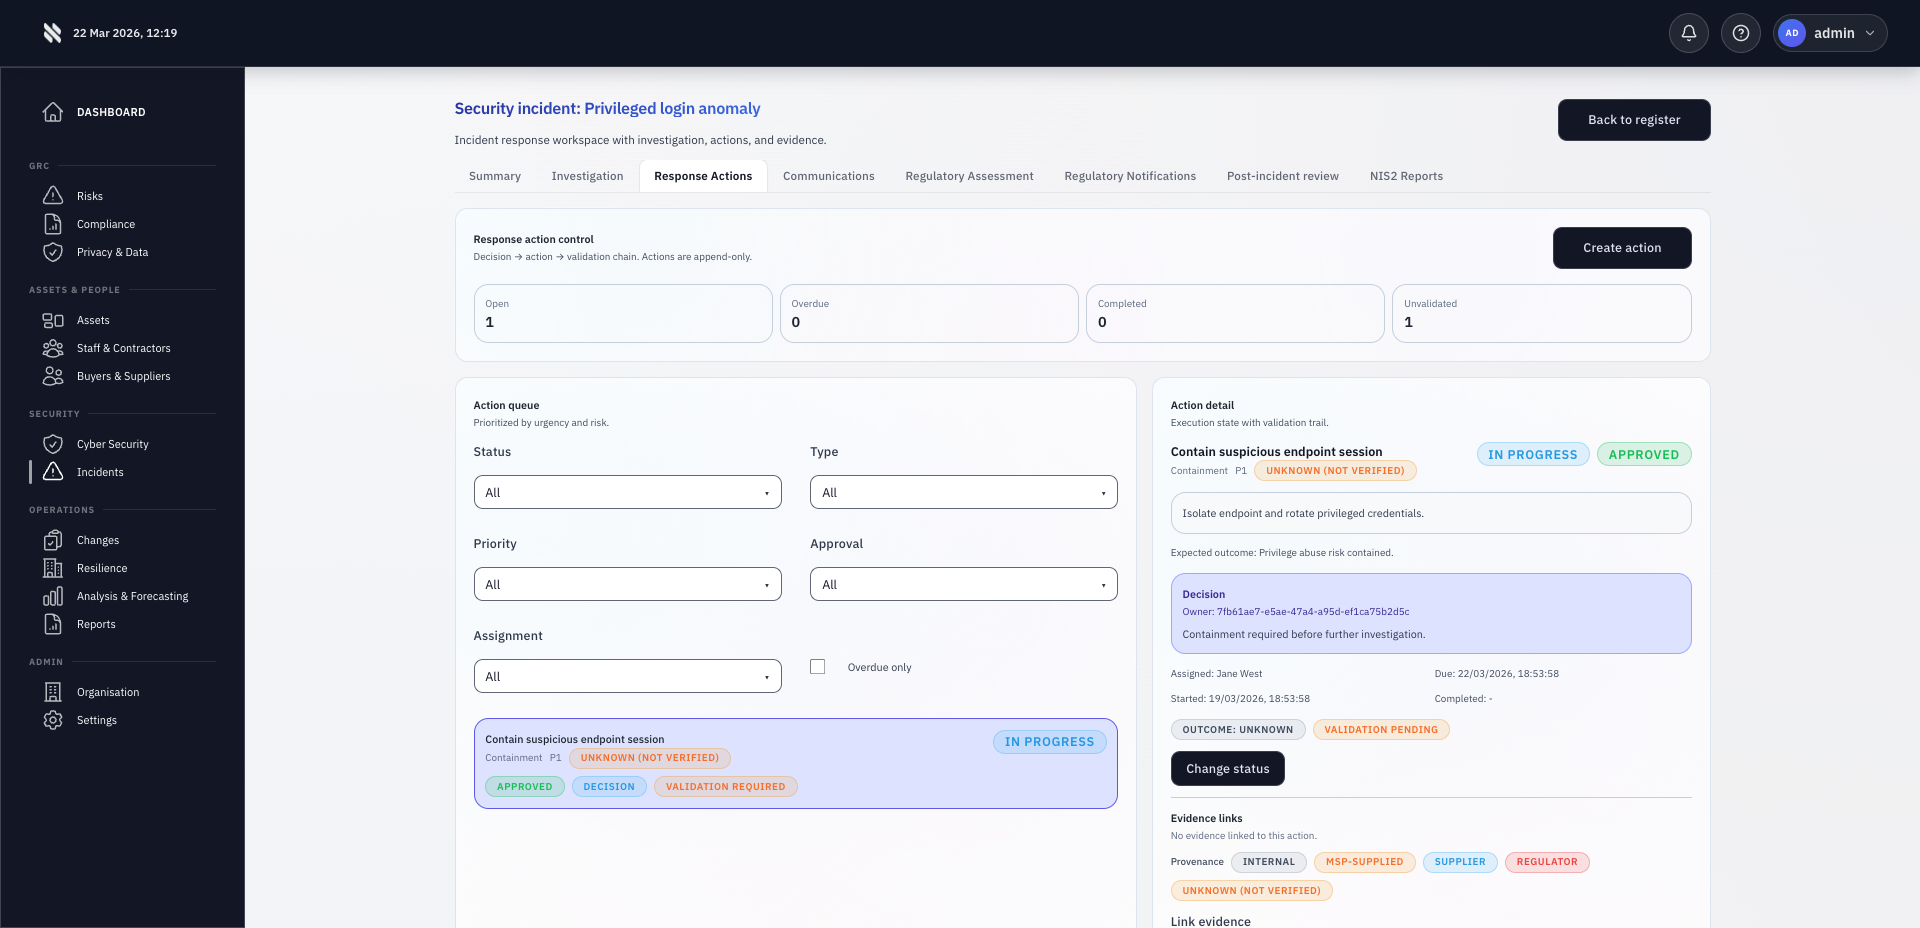Click the Assets icon in the sidebar

pos(53,320)
